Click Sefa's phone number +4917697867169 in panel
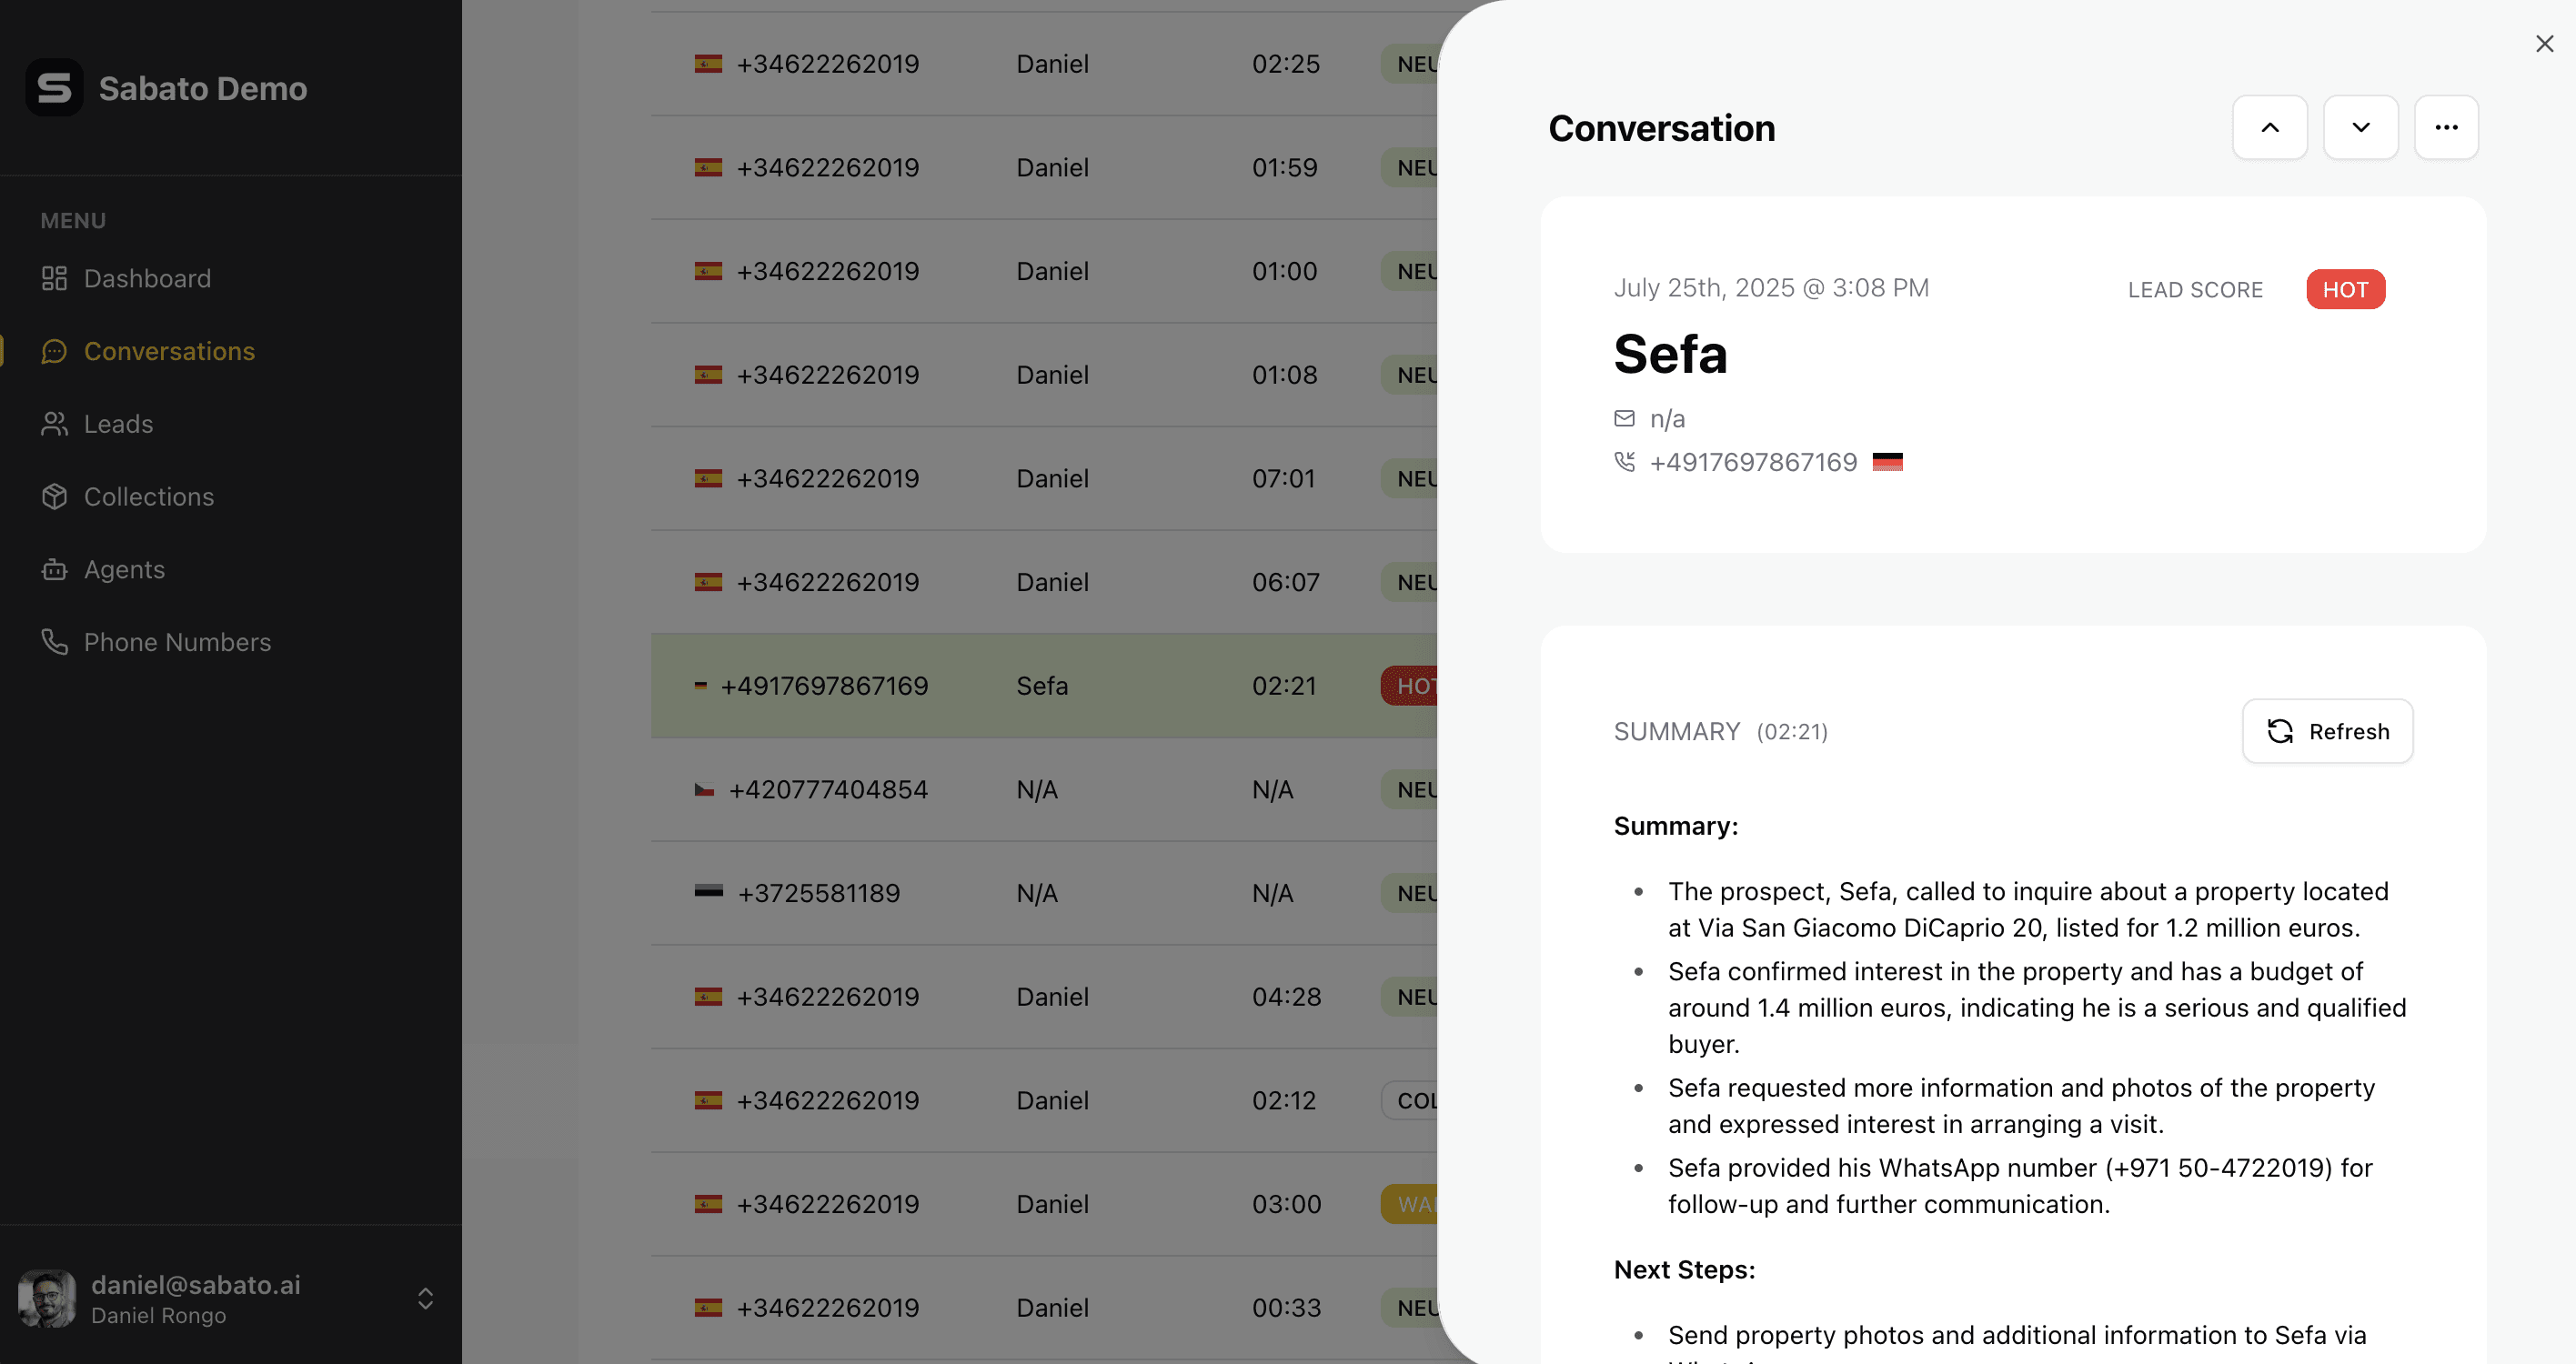 pyautogui.click(x=1753, y=462)
